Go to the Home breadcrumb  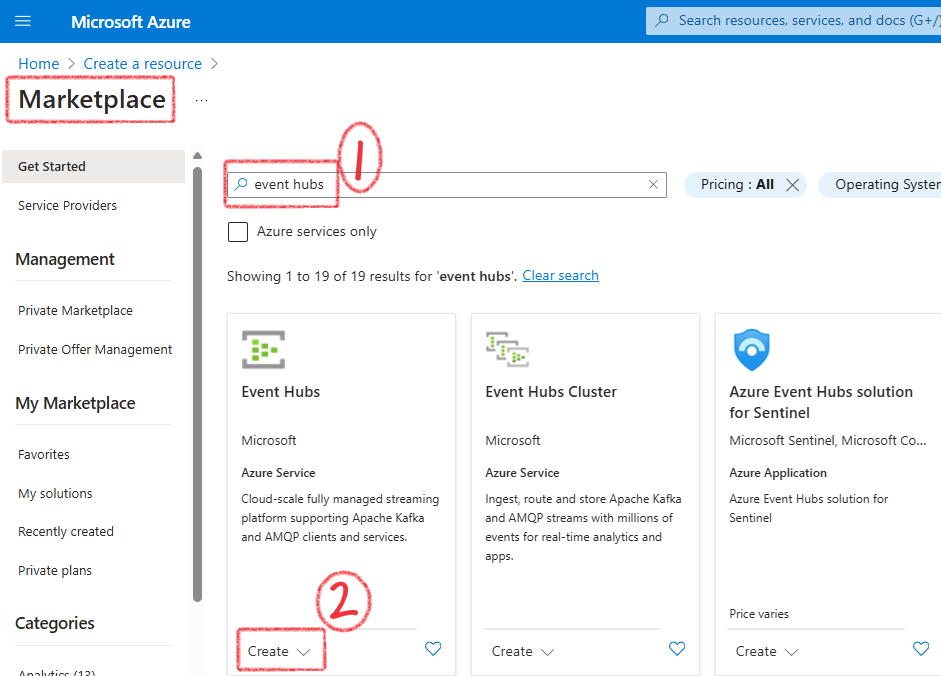[x=38, y=64]
